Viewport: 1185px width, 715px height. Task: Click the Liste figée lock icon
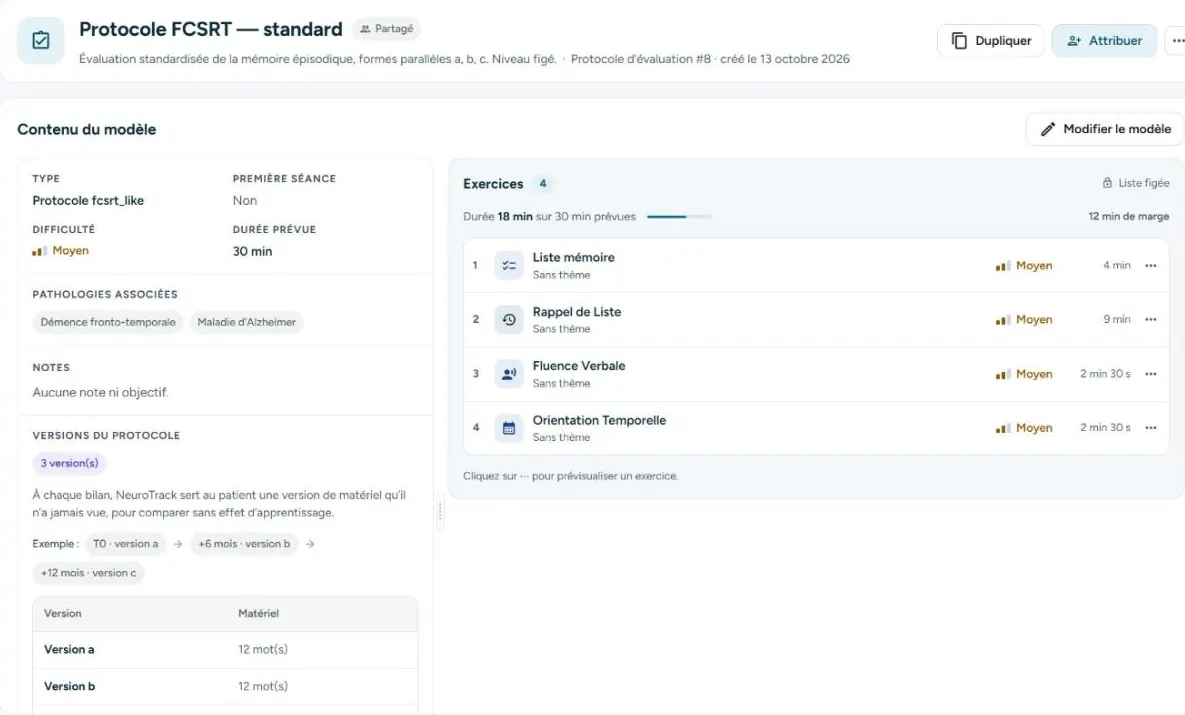coord(1107,183)
